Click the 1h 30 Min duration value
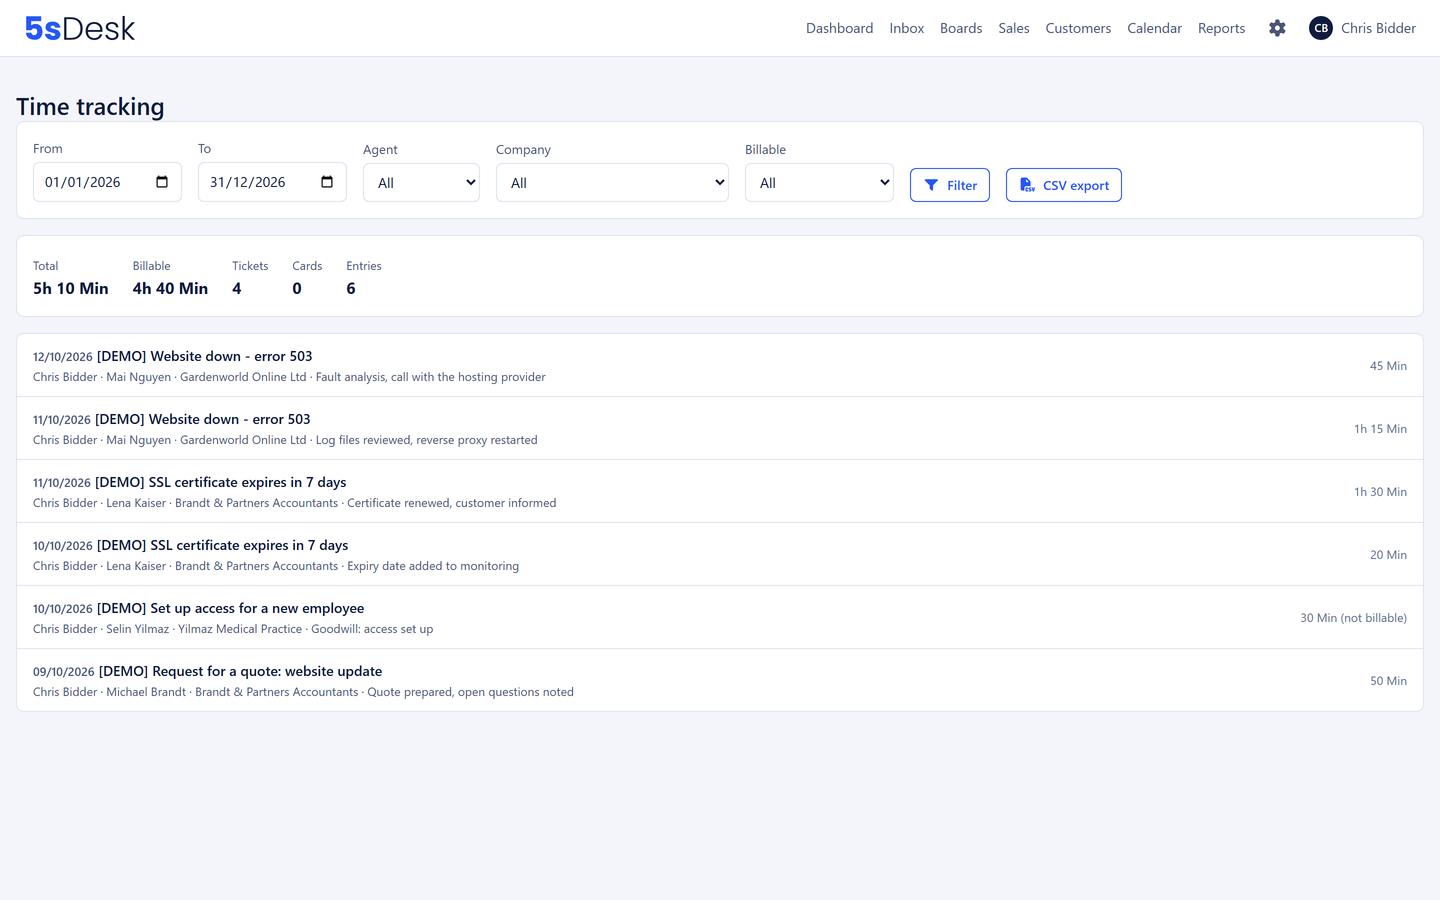Viewport: 1440px width, 900px height. coord(1380,492)
